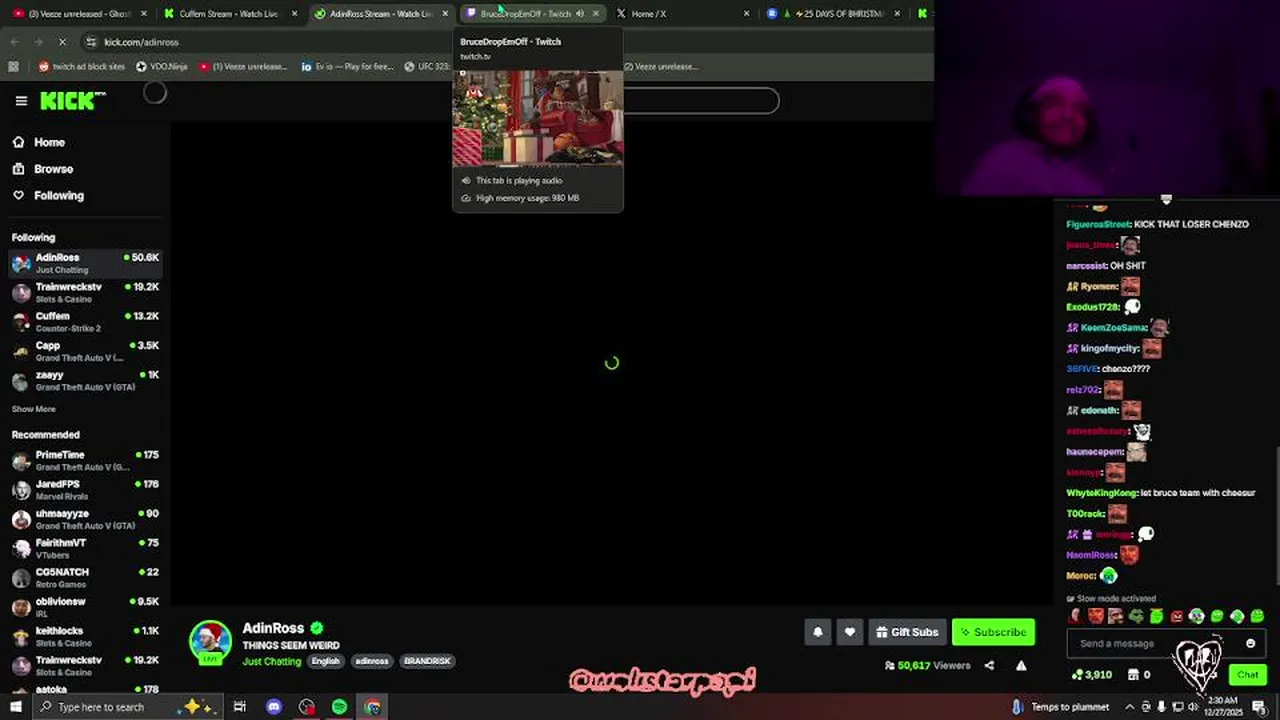1280x720 pixels.
Task: Open Ev io Play for free bookmark
Action: click(x=347, y=67)
